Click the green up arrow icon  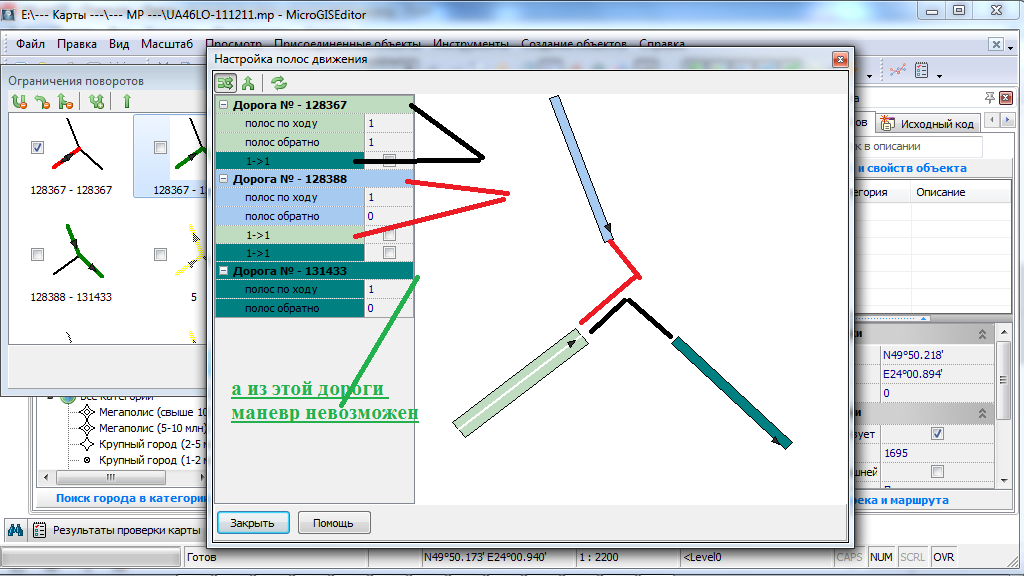click(127, 101)
